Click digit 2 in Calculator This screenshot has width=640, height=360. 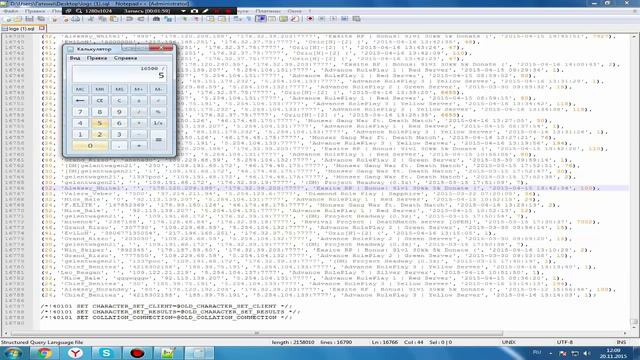pos(100,134)
